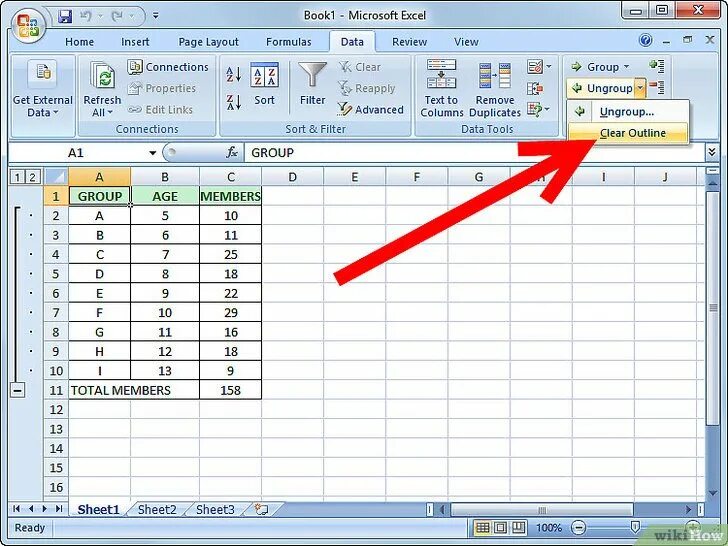Expand the formula bar chevron

[x=712, y=152]
